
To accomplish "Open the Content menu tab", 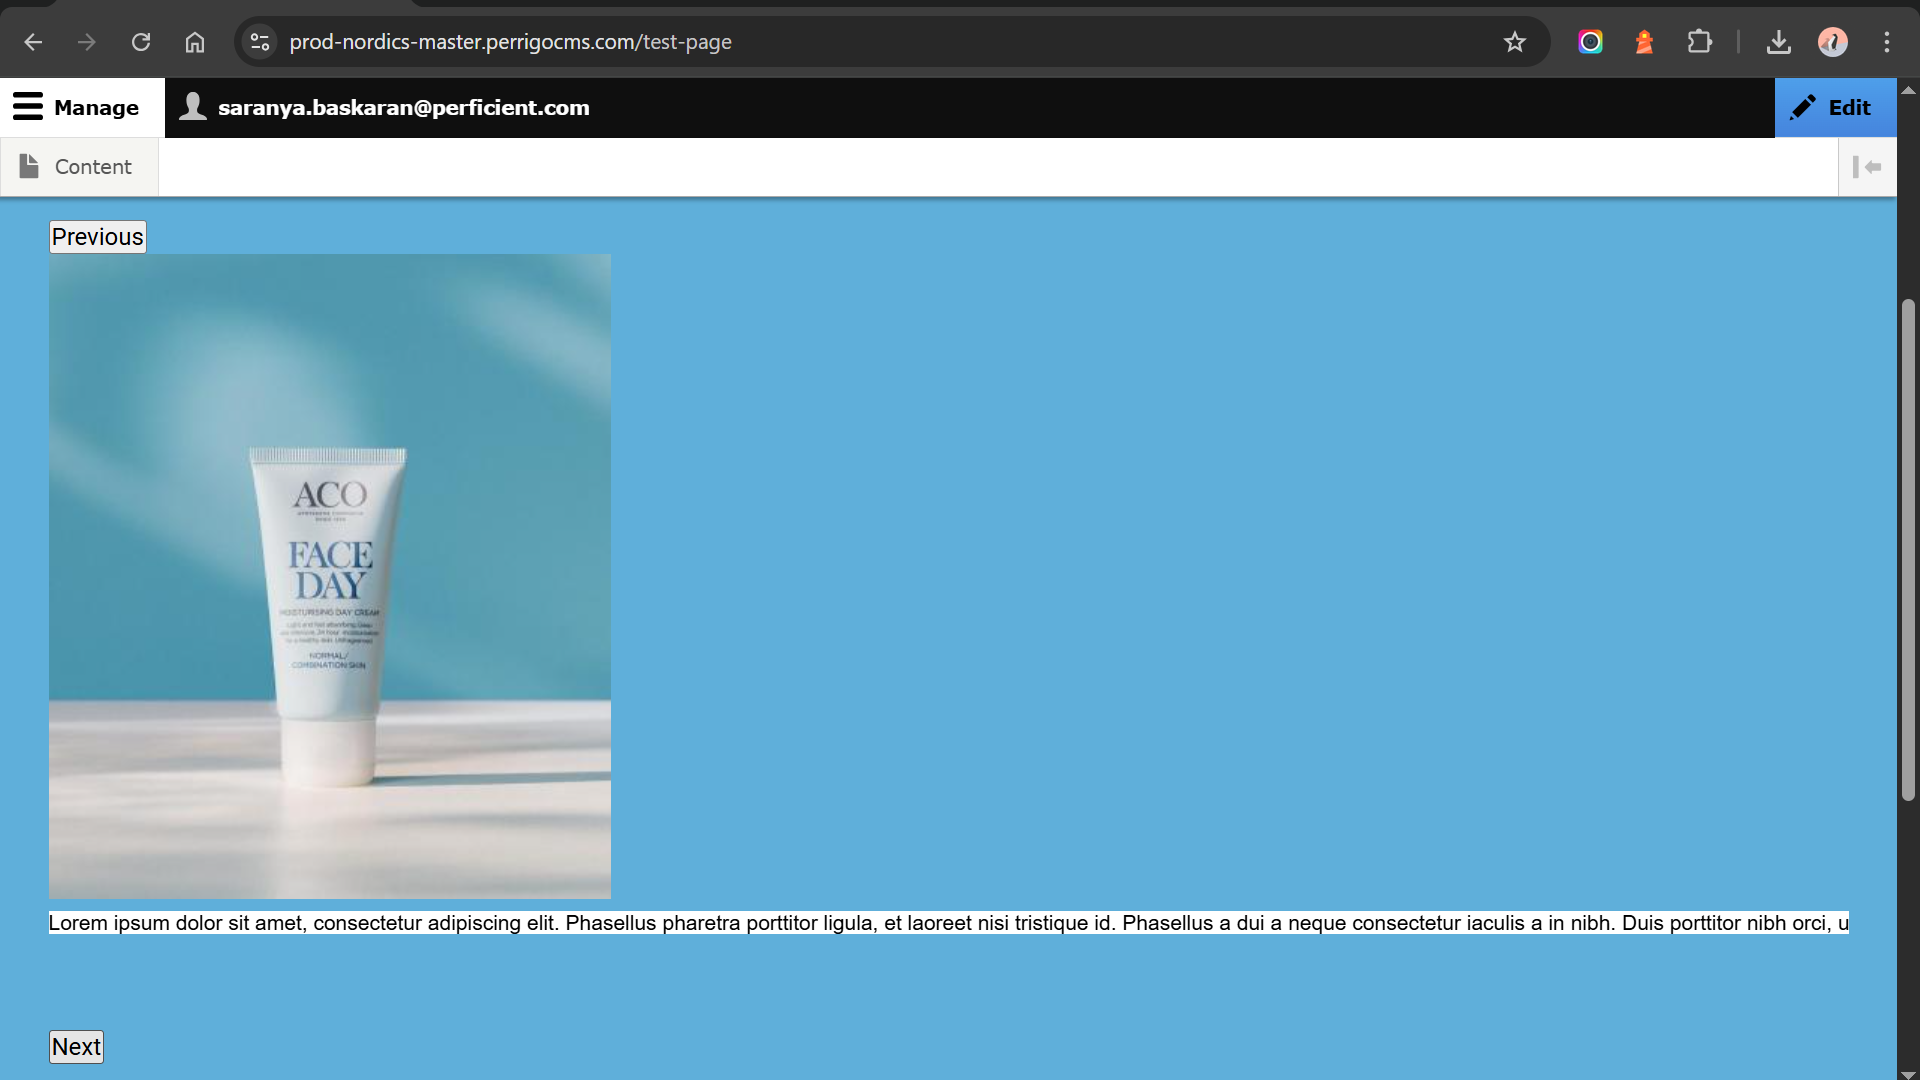I will pyautogui.click(x=79, y=167).
